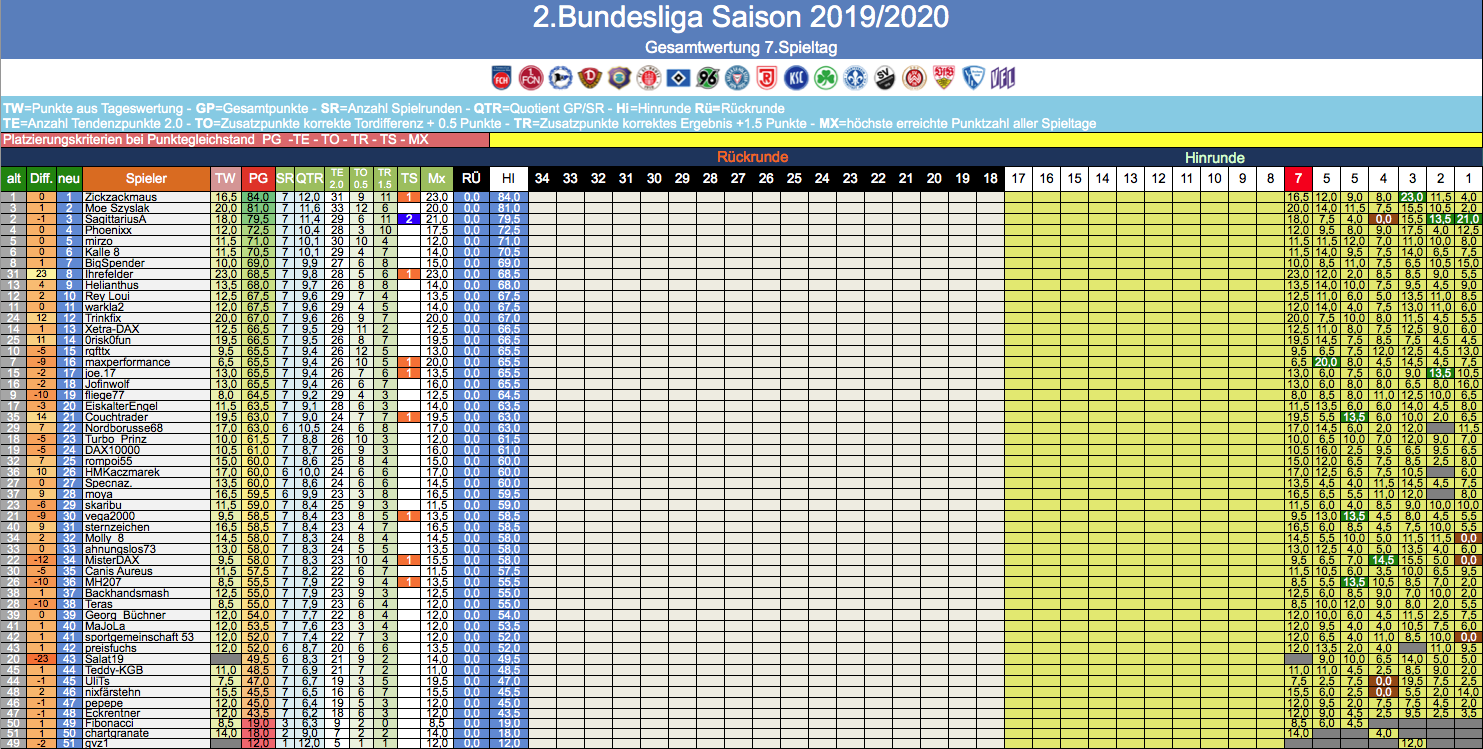Select the Spieler column header
This screenshot has height=749, width=1483.
(x=146, y=178)
